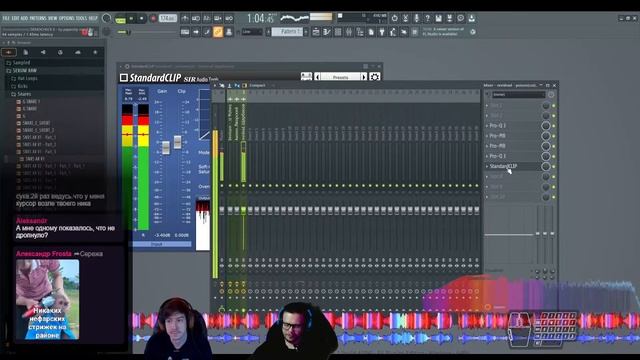Adjust the main volume knob
Screen dimensions: 640x360
[x=107, y=18]
